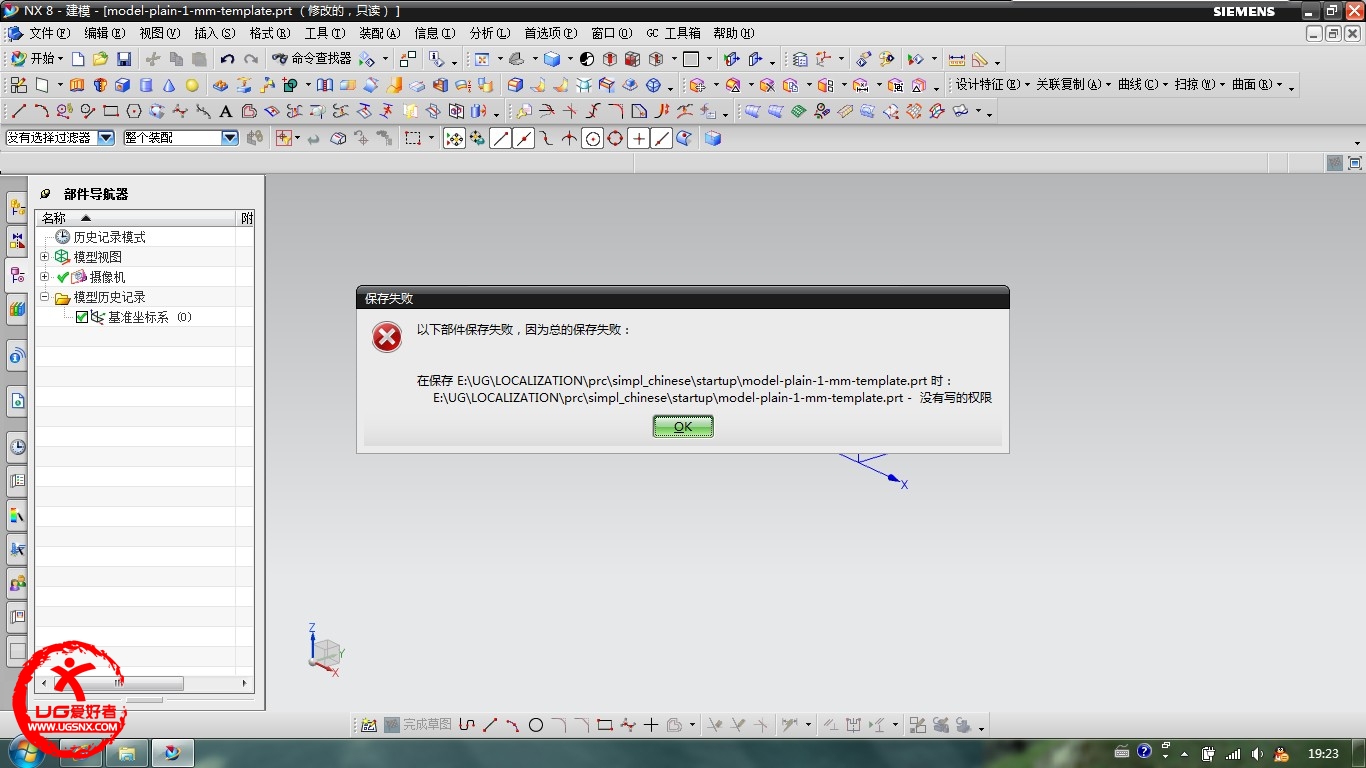Click OK in the save failed dialog

[683, 426]
